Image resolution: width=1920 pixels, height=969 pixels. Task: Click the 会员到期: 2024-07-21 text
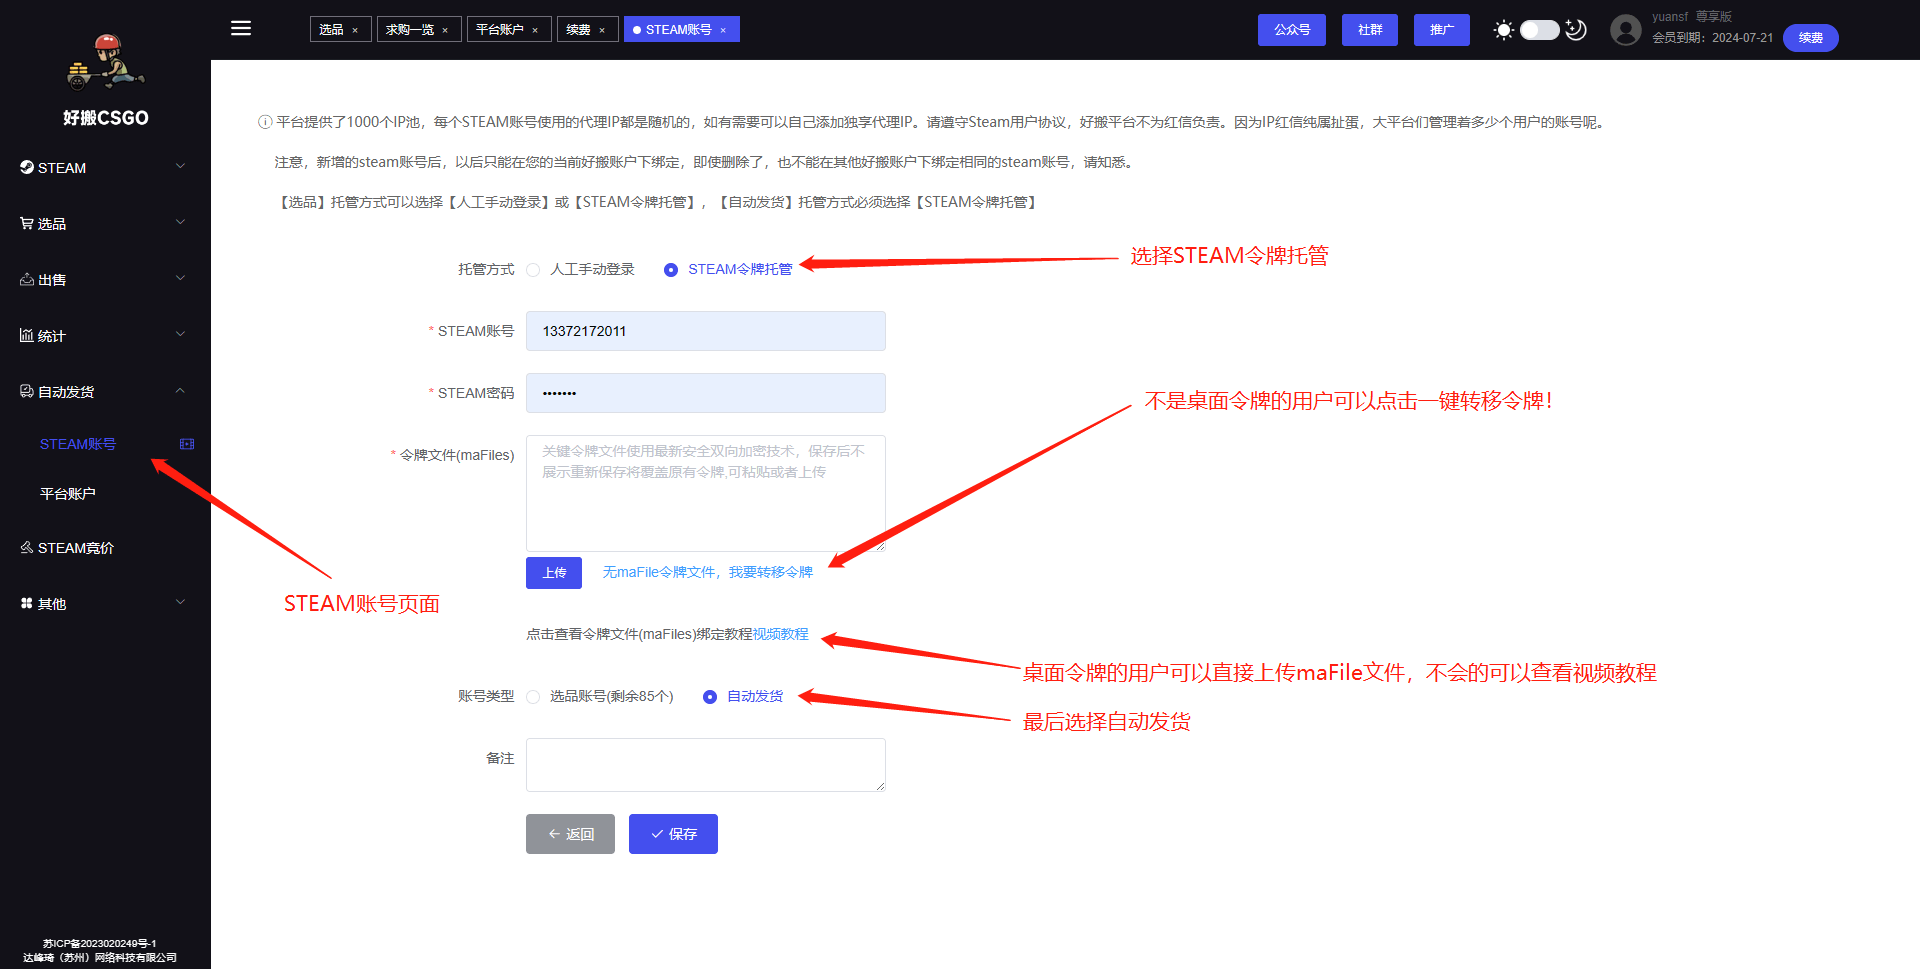coord(1712,38)
